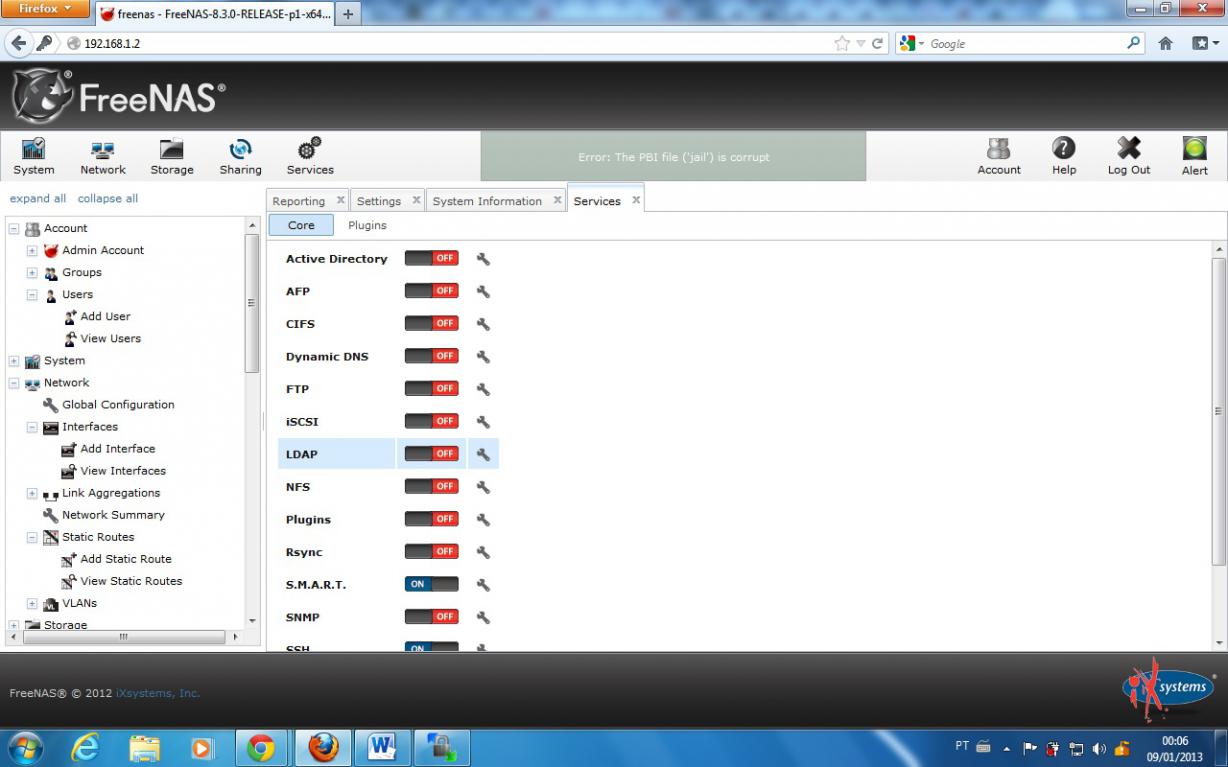Collapse the Account tree node
This screenshot has width=1228, height=767.
(14, 229)
